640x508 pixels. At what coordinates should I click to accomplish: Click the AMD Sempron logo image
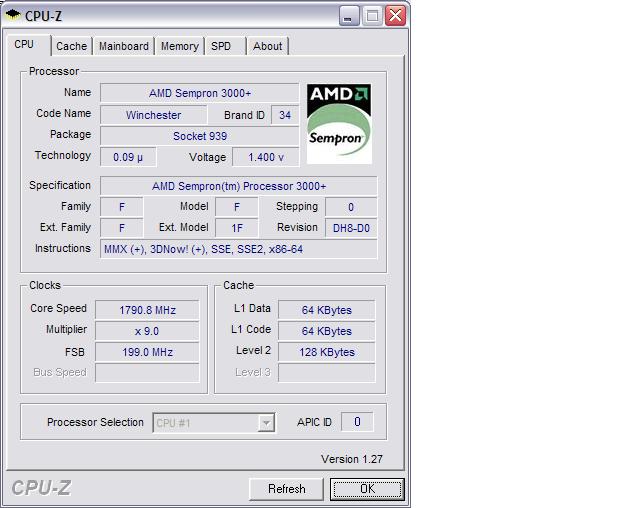click(339, 124)
